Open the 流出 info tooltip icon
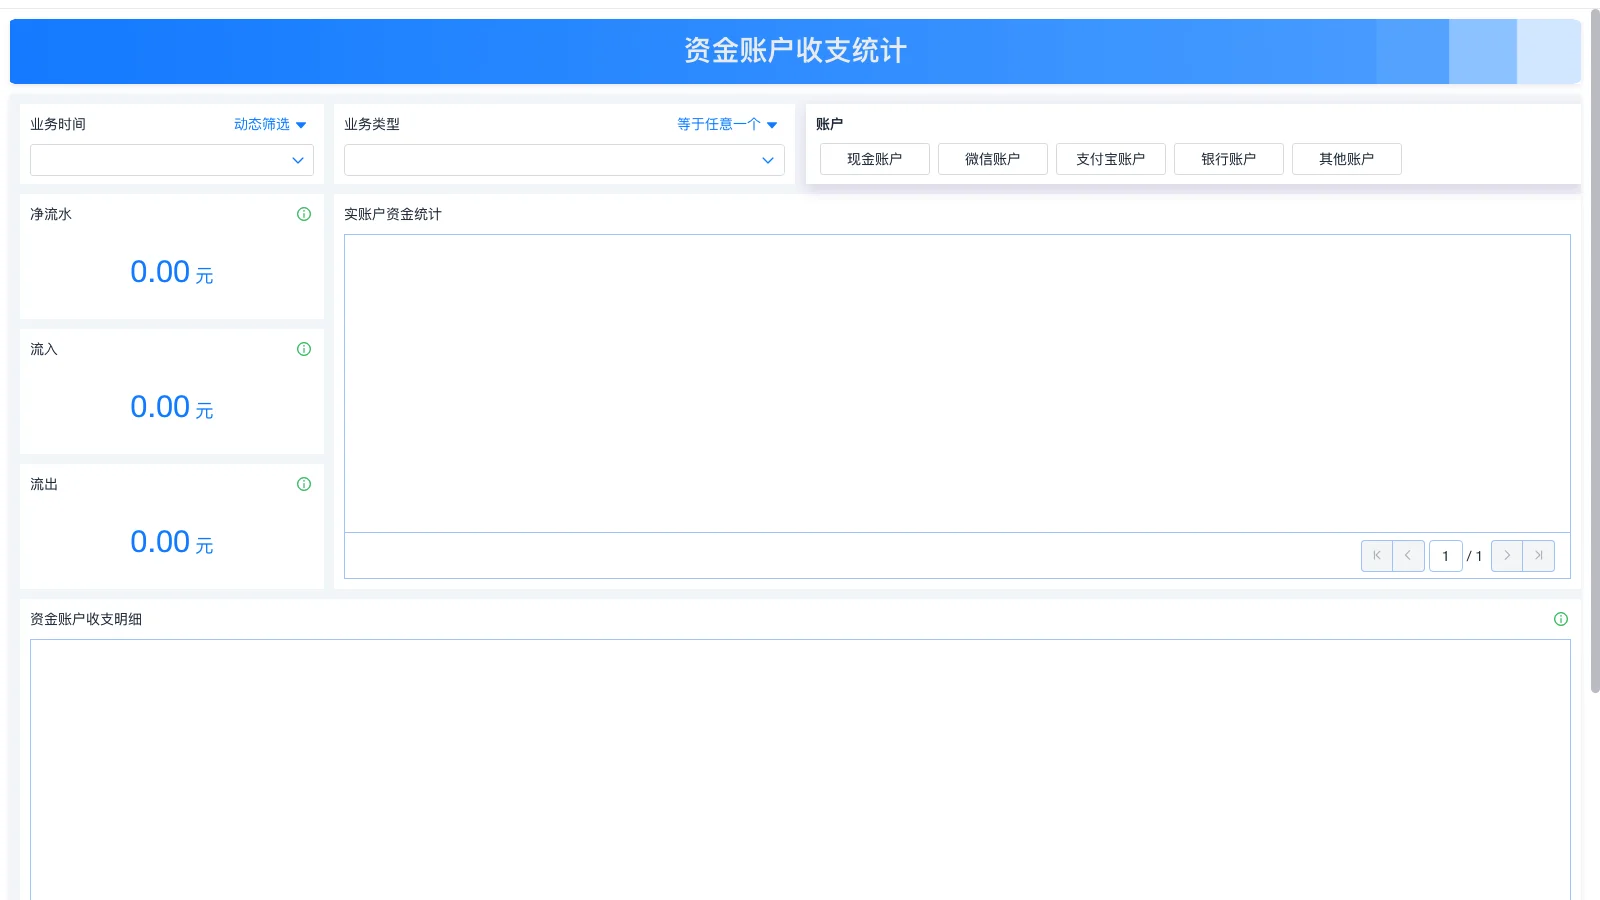This screenshot has width=1600, height=900. point(303,484)
